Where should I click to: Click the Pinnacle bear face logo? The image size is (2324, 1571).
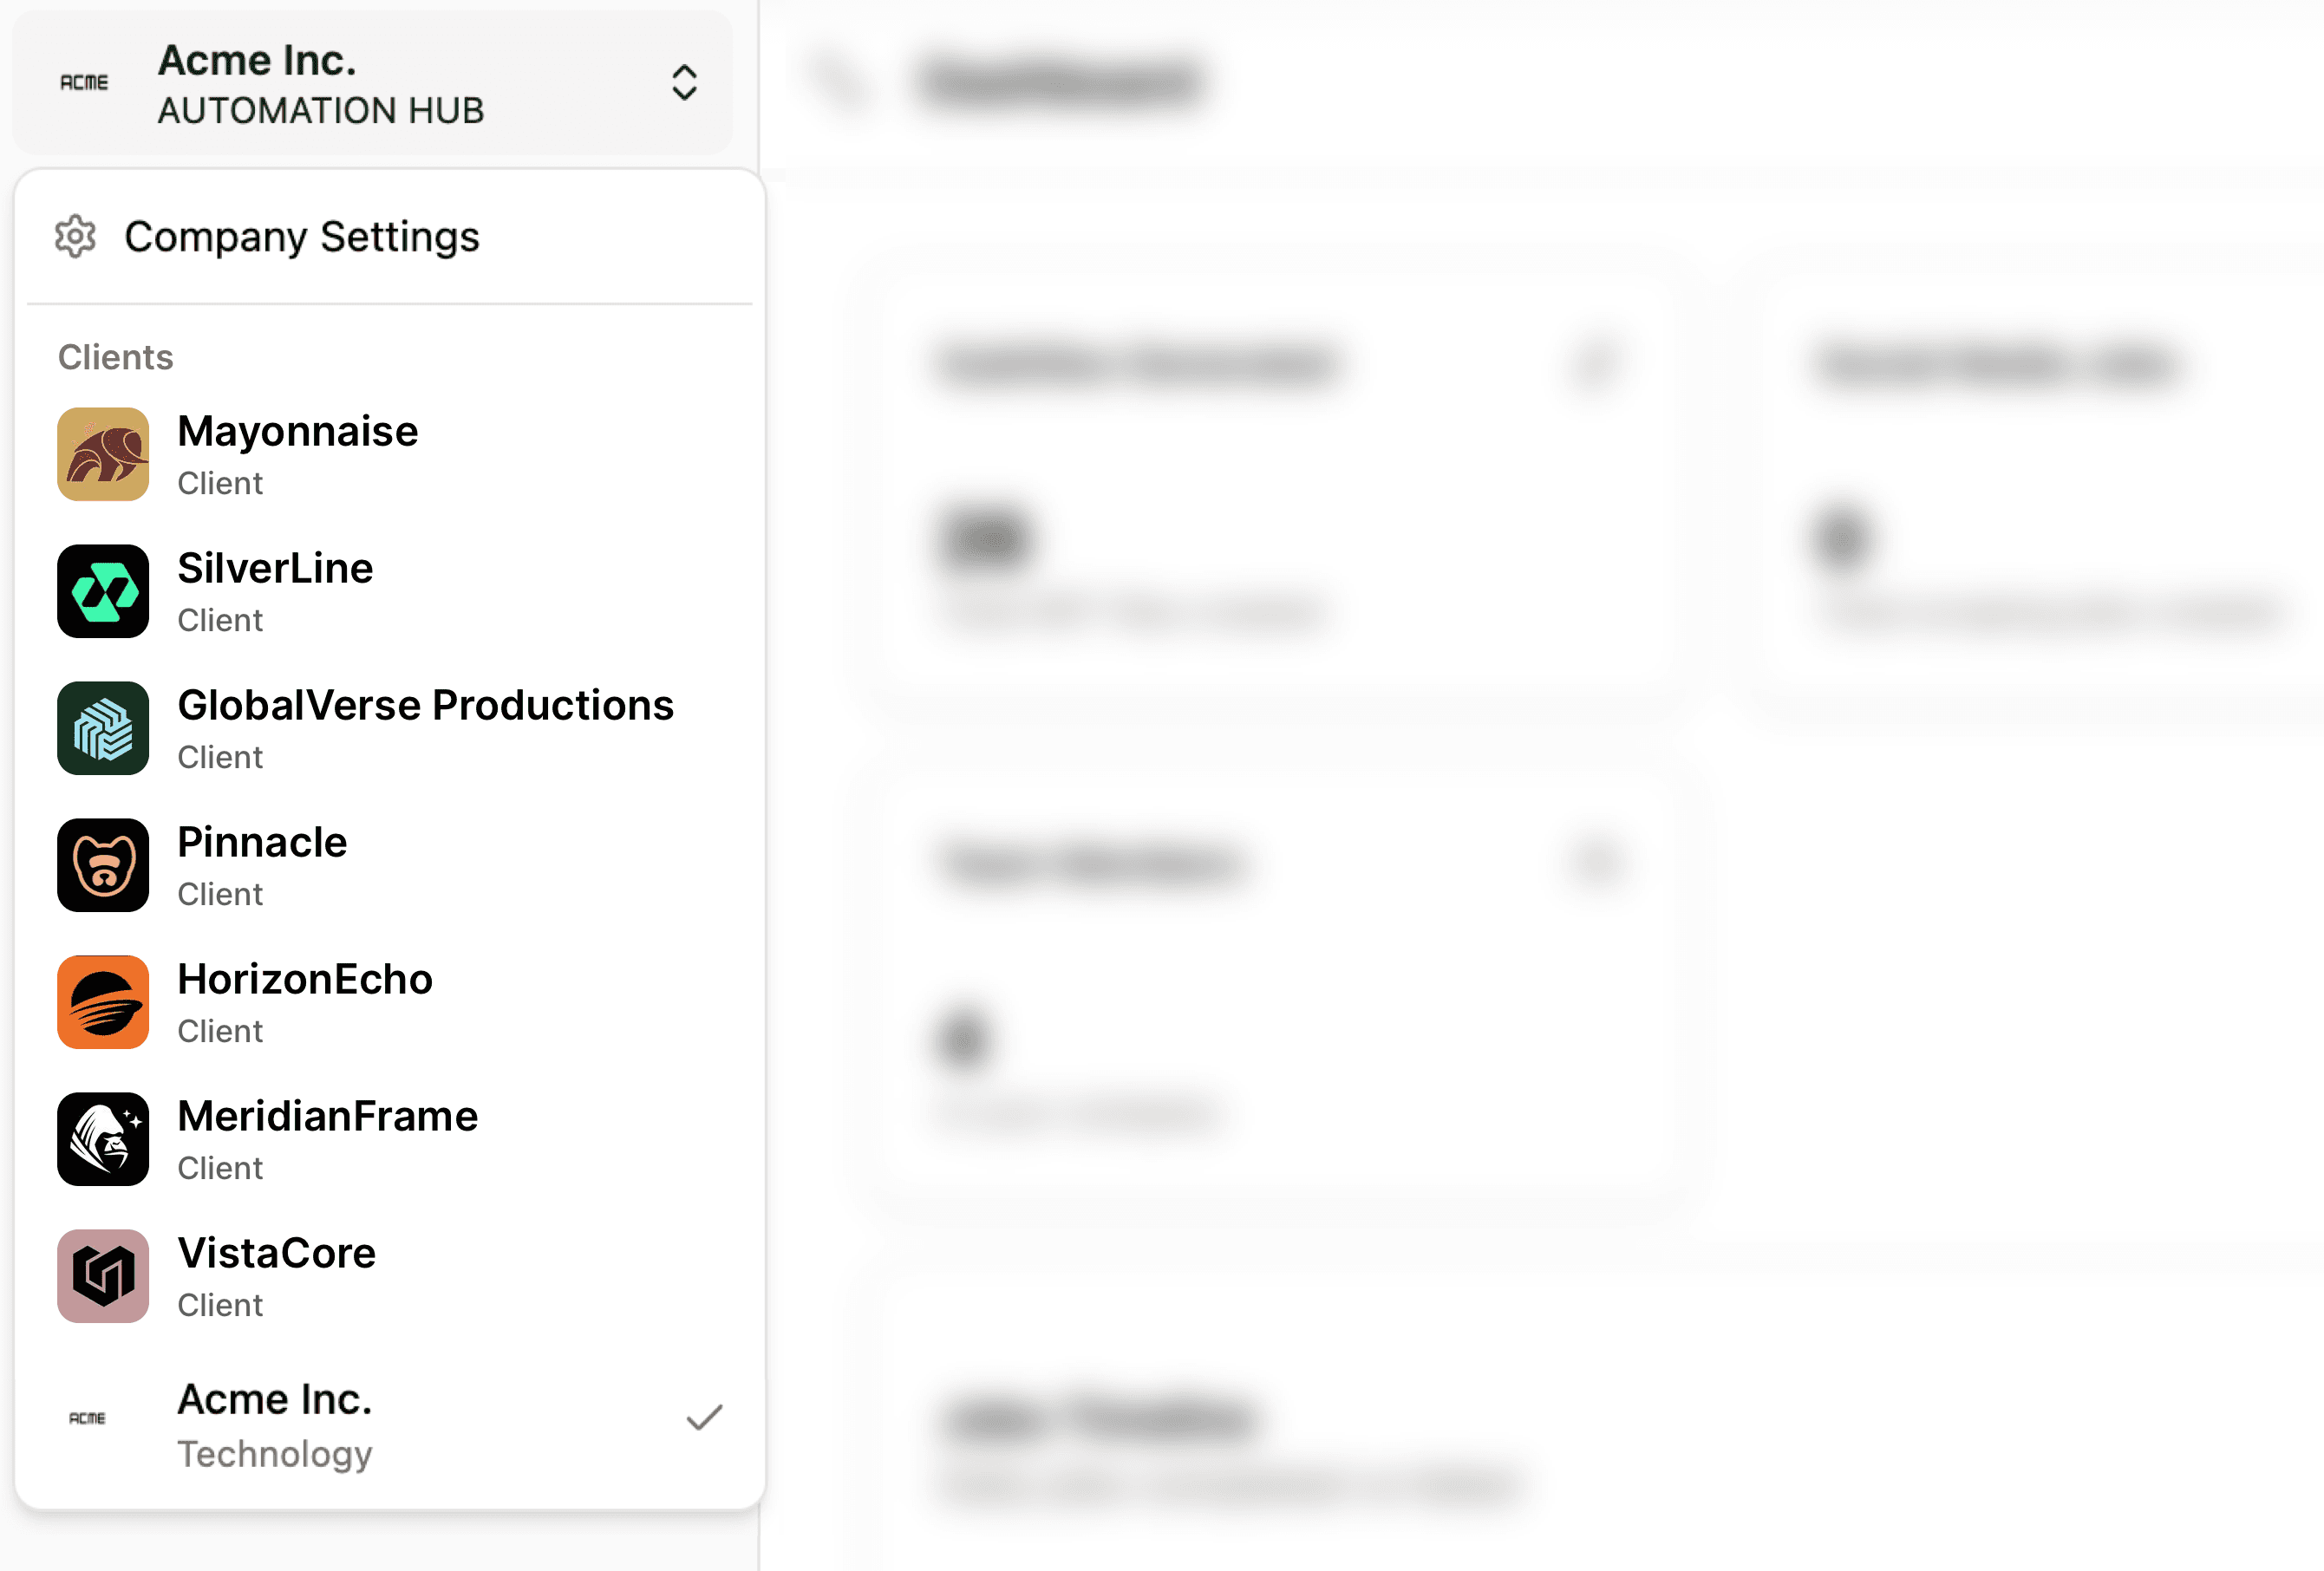[102, 865]
